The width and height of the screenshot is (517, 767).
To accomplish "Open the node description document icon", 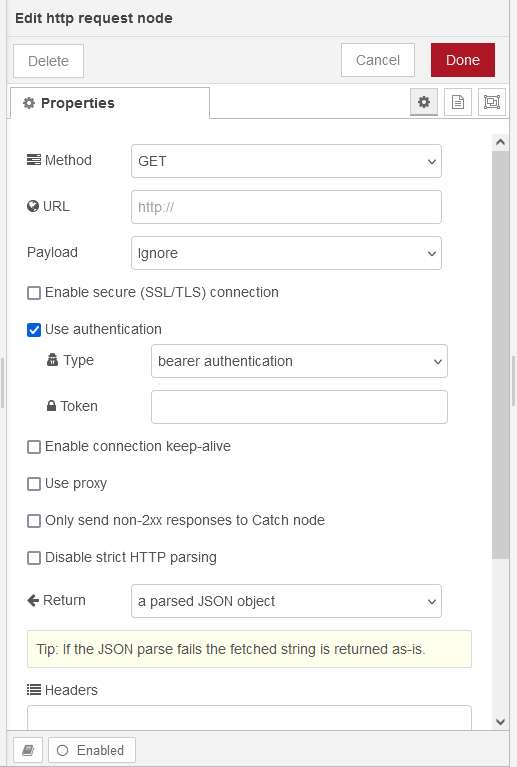I will (458, 102).
